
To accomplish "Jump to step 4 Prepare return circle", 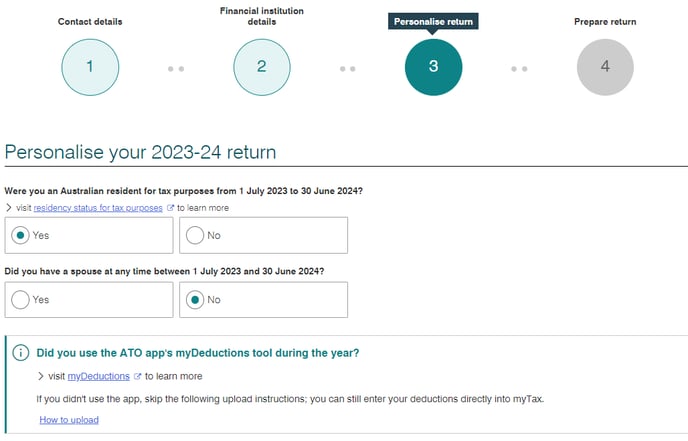I will pyautogui.click(x=605, y=67).
